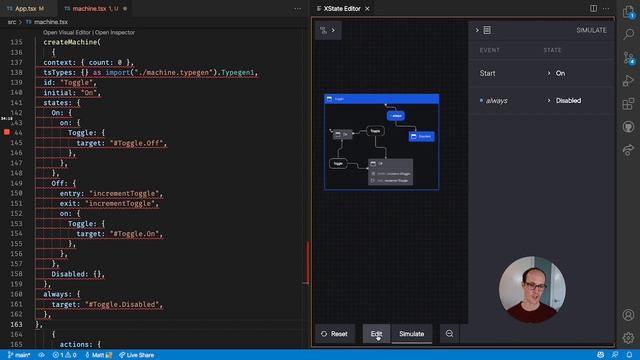Click the SIMULATE panel heading
640x360 pixels.
[x=591, y=30]
